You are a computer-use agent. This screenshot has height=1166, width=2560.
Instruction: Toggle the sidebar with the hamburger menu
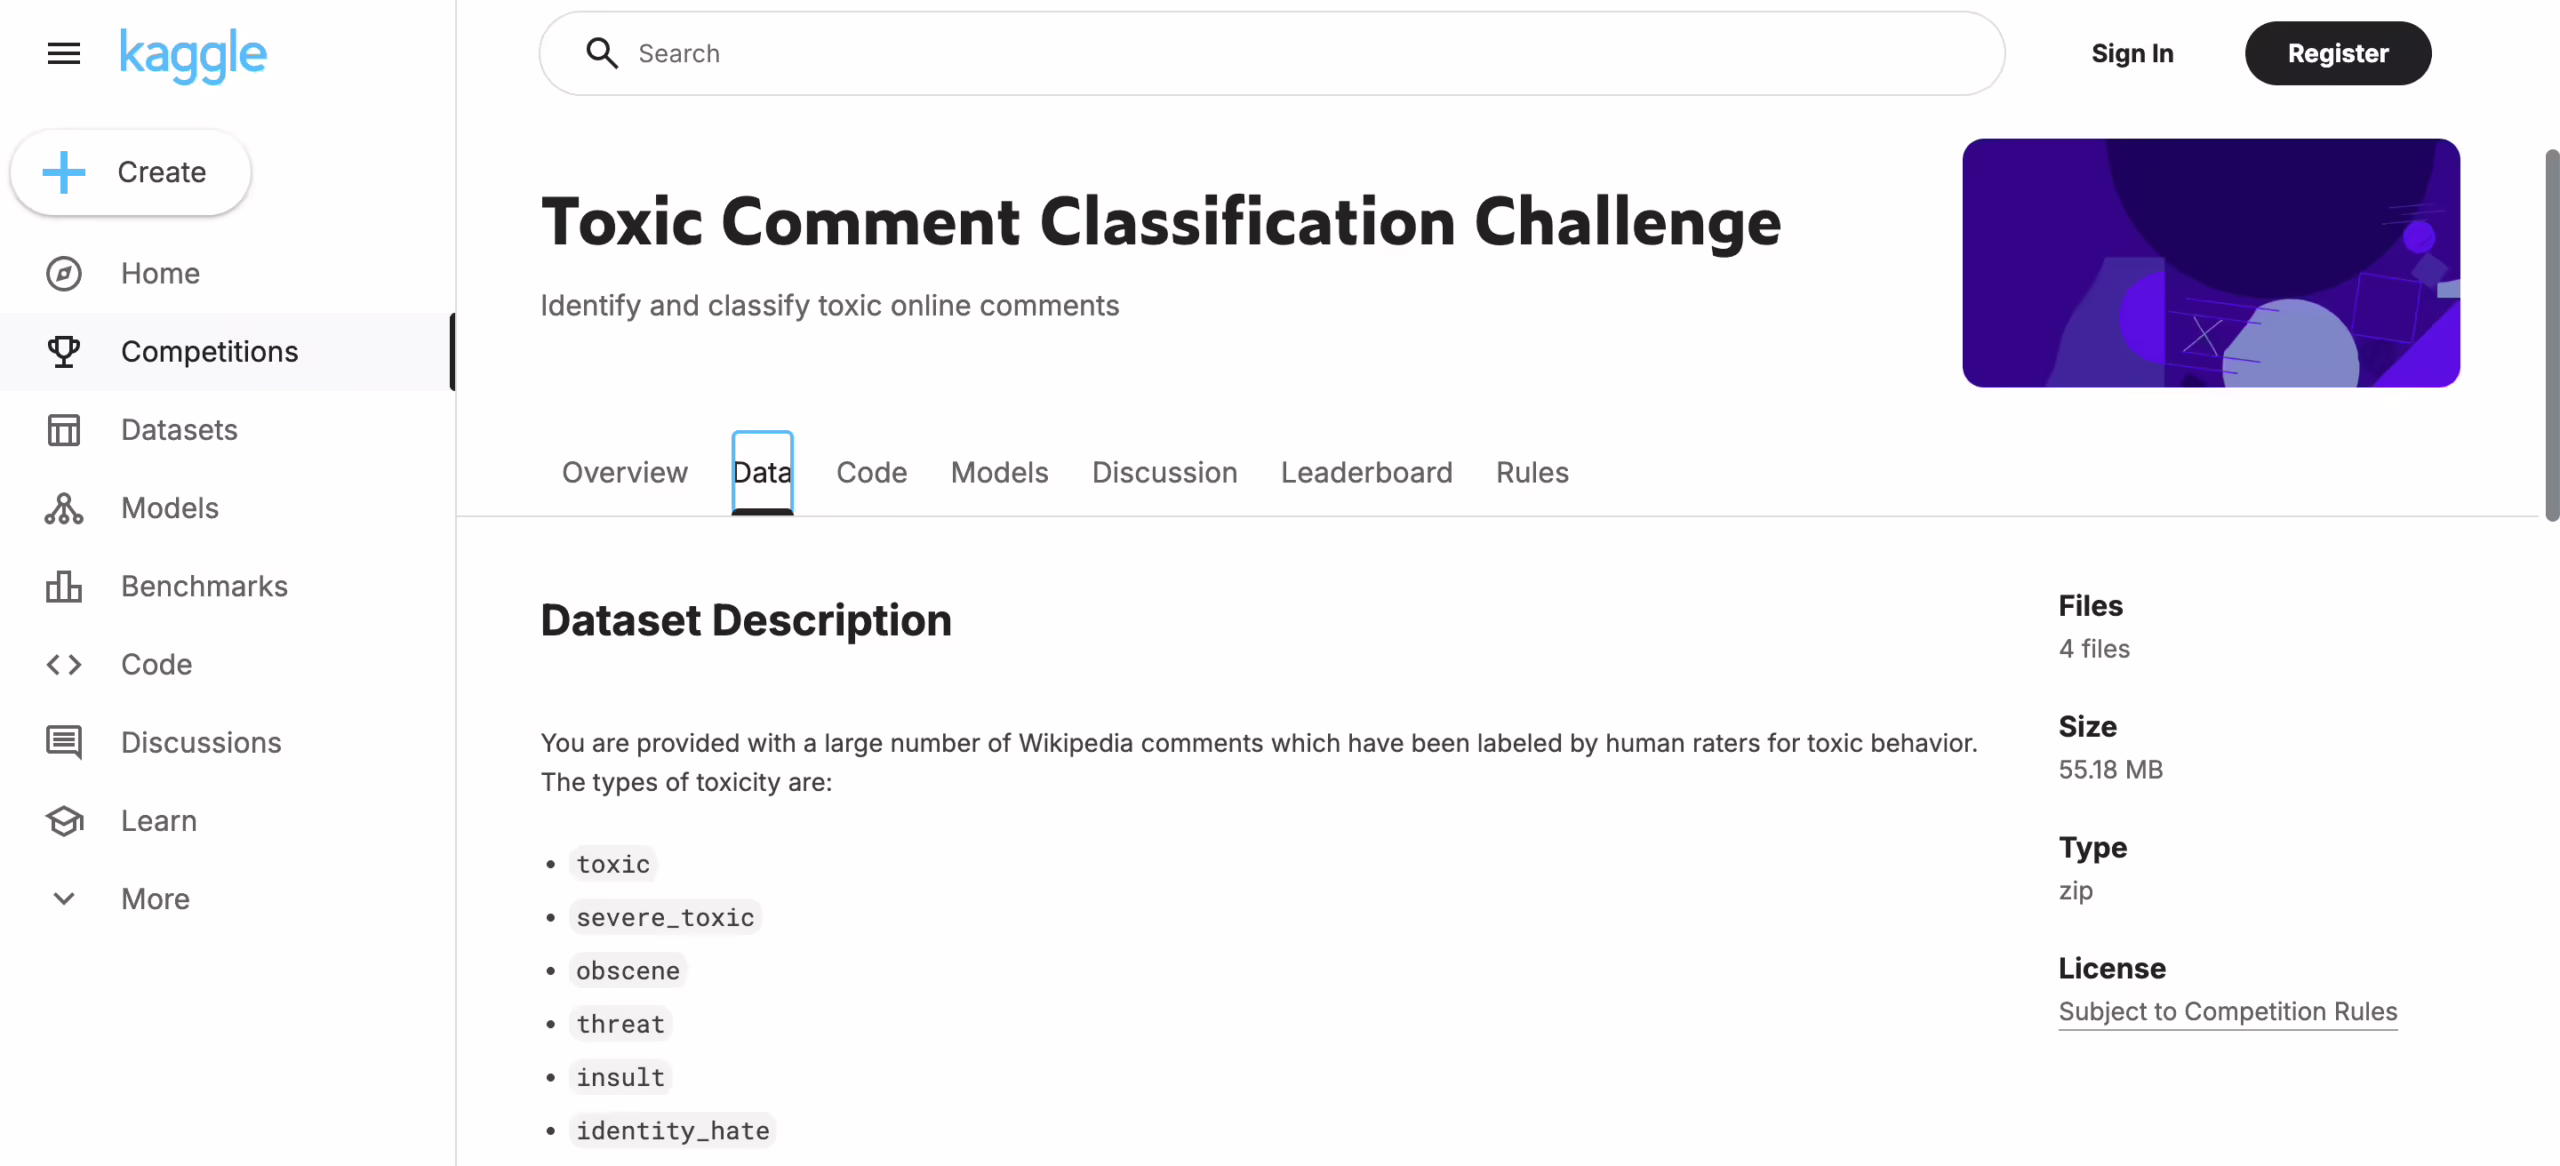point(63,53)
